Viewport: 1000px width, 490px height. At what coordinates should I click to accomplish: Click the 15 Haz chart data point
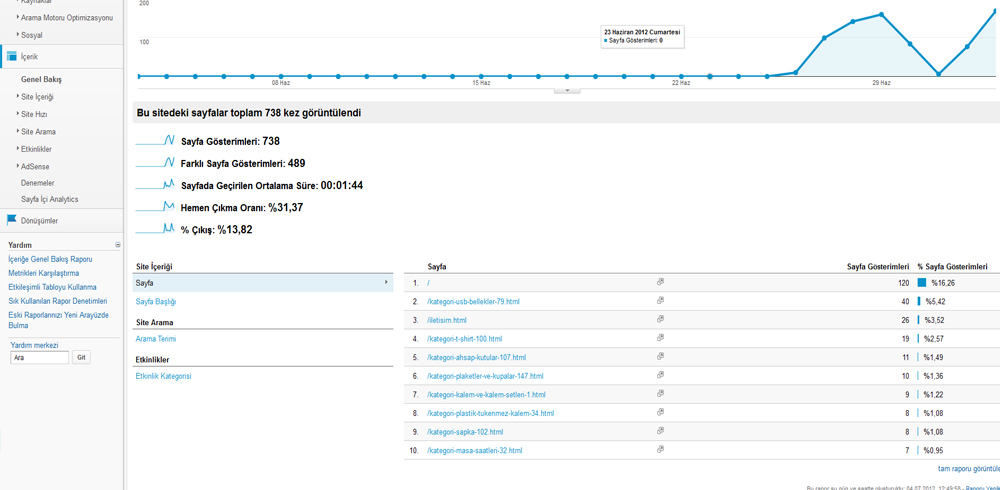tap(481, 76)
